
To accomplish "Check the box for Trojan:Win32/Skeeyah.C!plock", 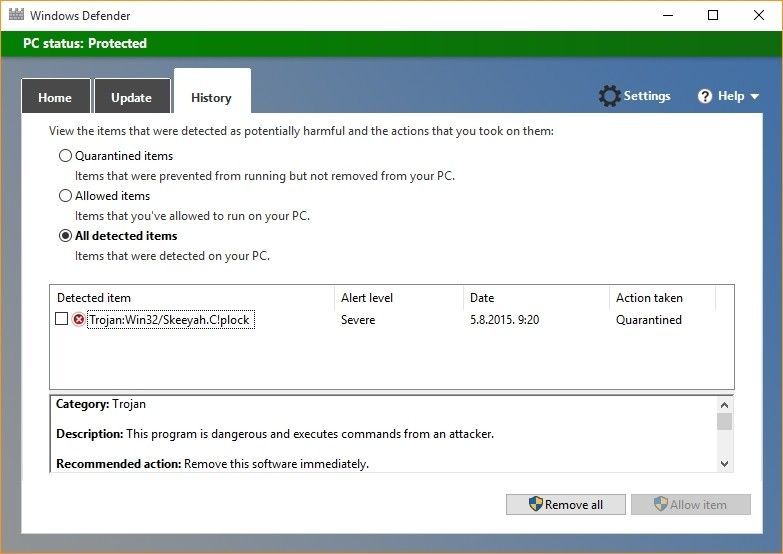I will coord(61,319).
